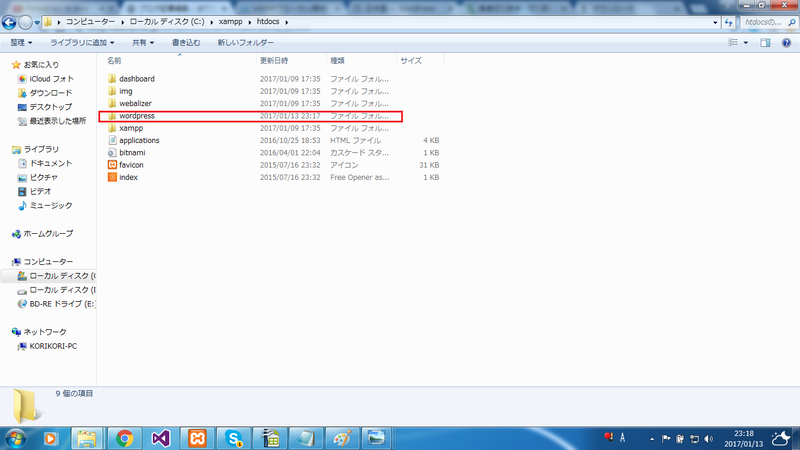Click the コンピューター breadcrumb in address bar
This screenshot has height=450, width=800.
coord(90,22)
